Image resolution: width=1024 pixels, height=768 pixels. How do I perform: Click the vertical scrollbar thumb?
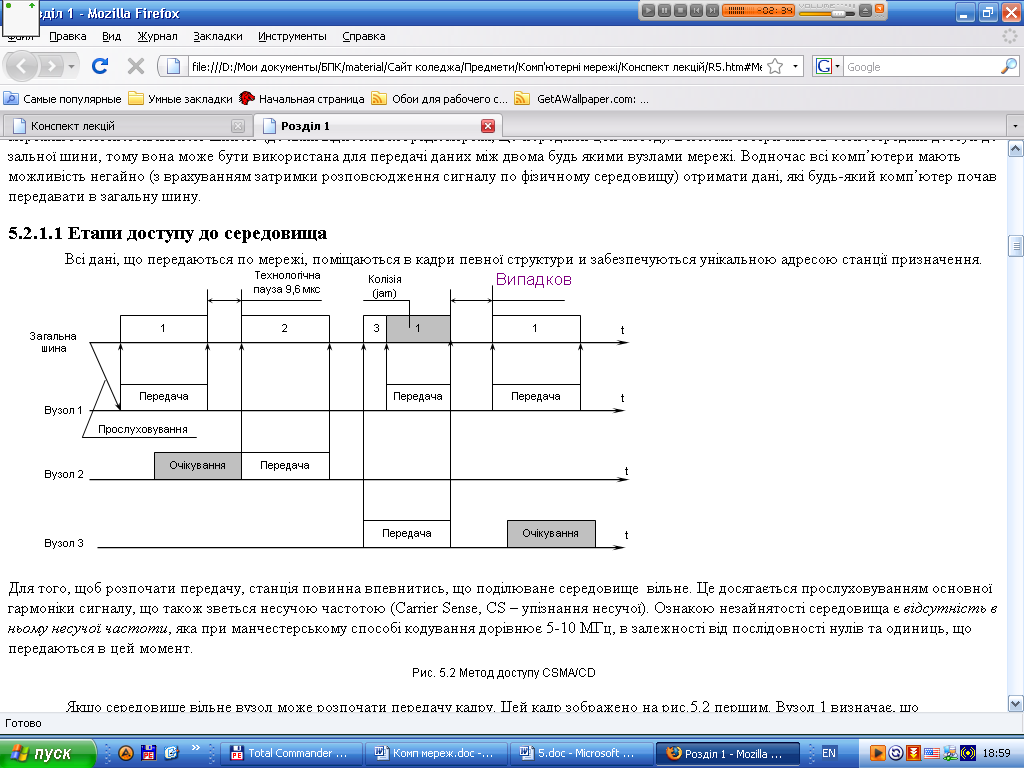[1016, 246]
